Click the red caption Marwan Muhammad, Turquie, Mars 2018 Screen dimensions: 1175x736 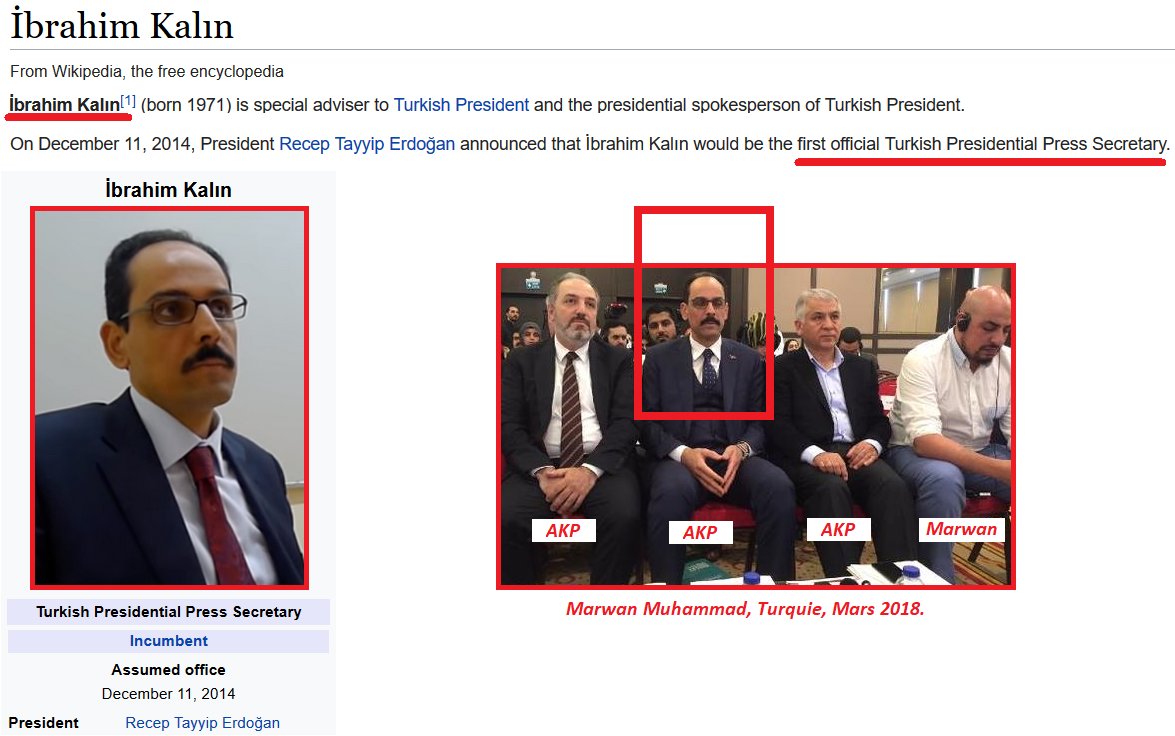pyautogui.click(x=745, y=609)
